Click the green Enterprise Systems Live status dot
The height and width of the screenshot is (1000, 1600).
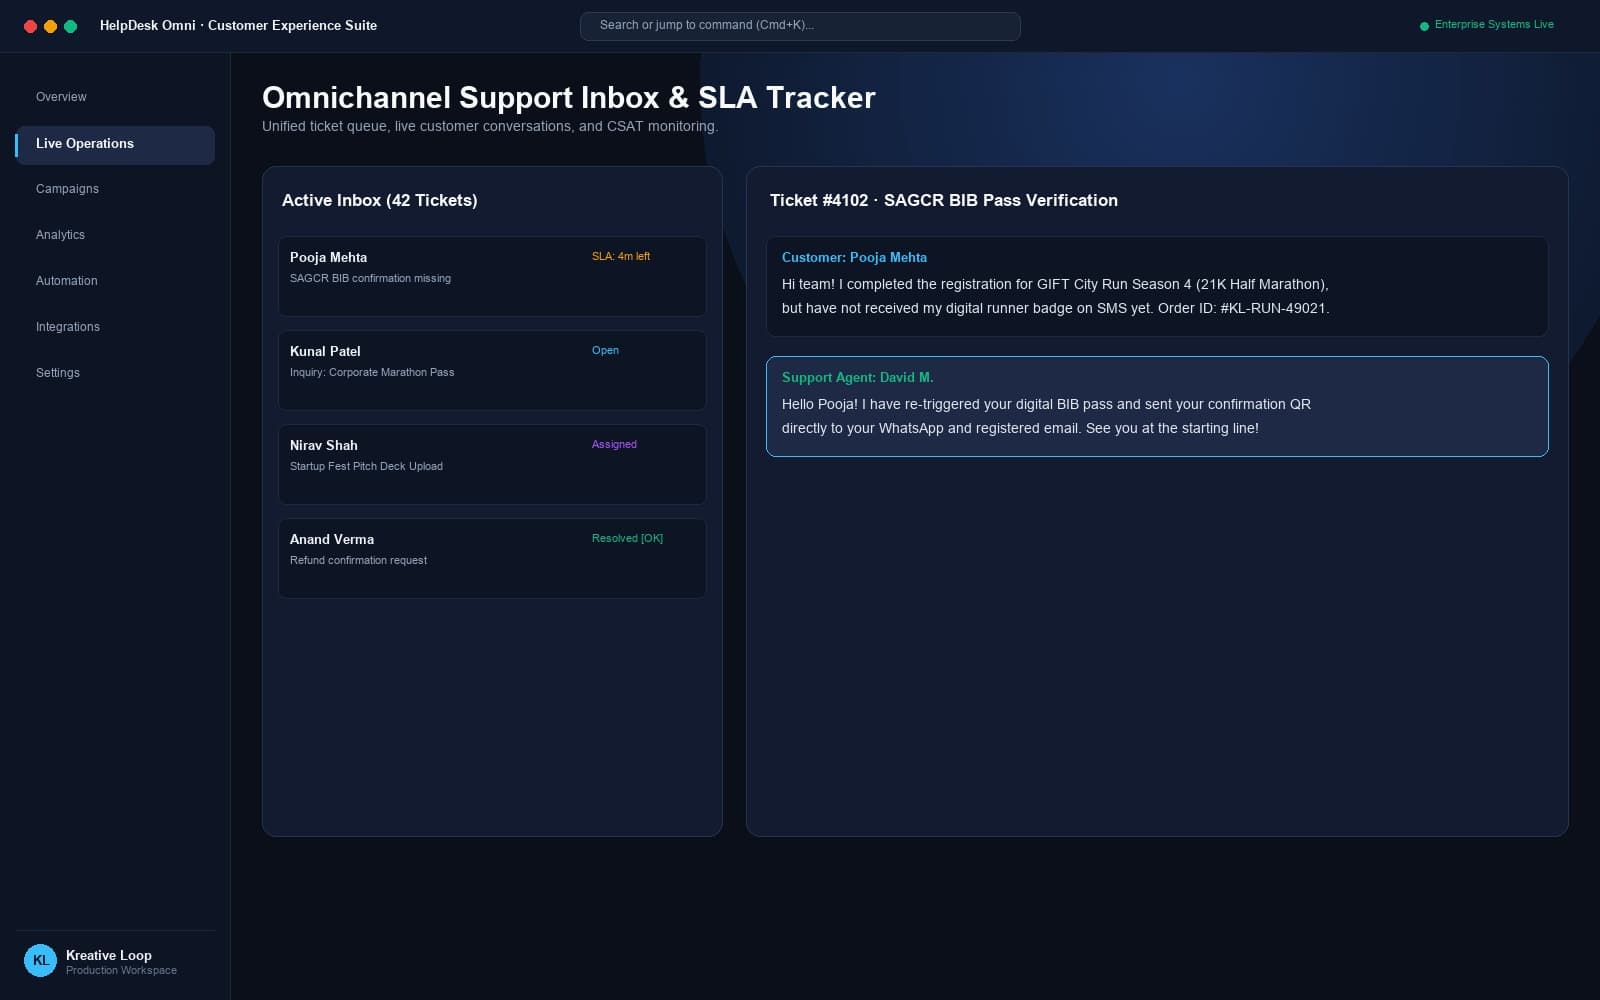pyautogui.click(x=1424, y=26)
